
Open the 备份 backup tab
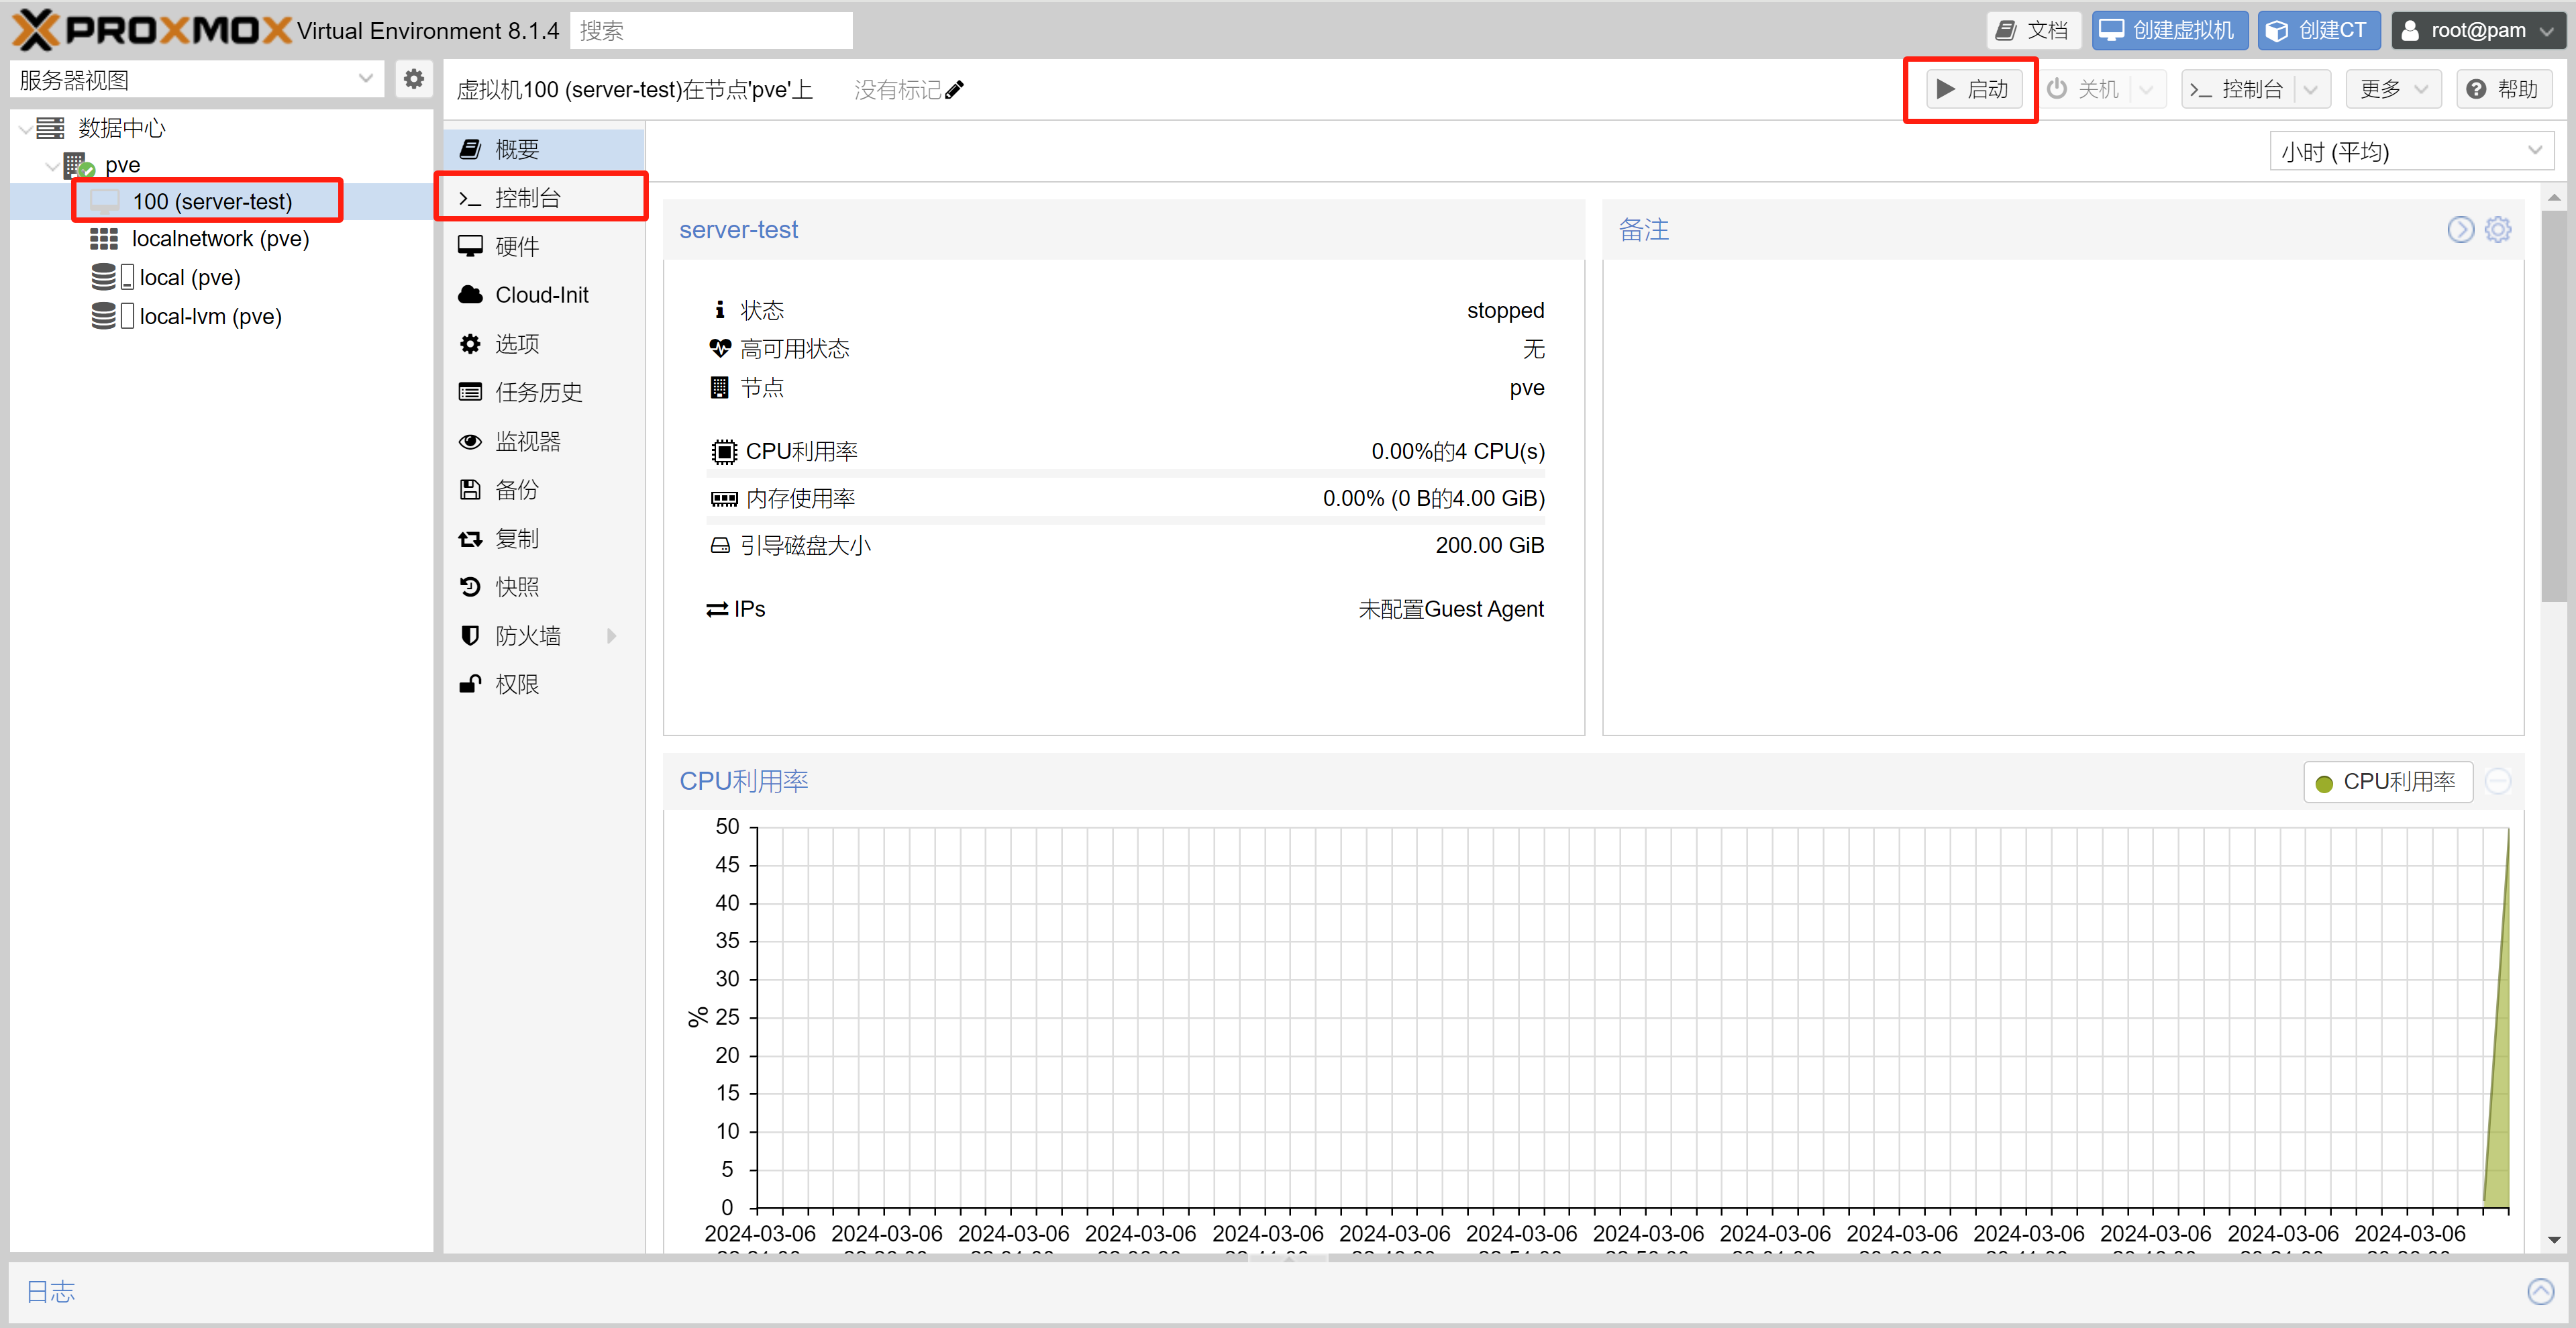click(x=544, y=490)
